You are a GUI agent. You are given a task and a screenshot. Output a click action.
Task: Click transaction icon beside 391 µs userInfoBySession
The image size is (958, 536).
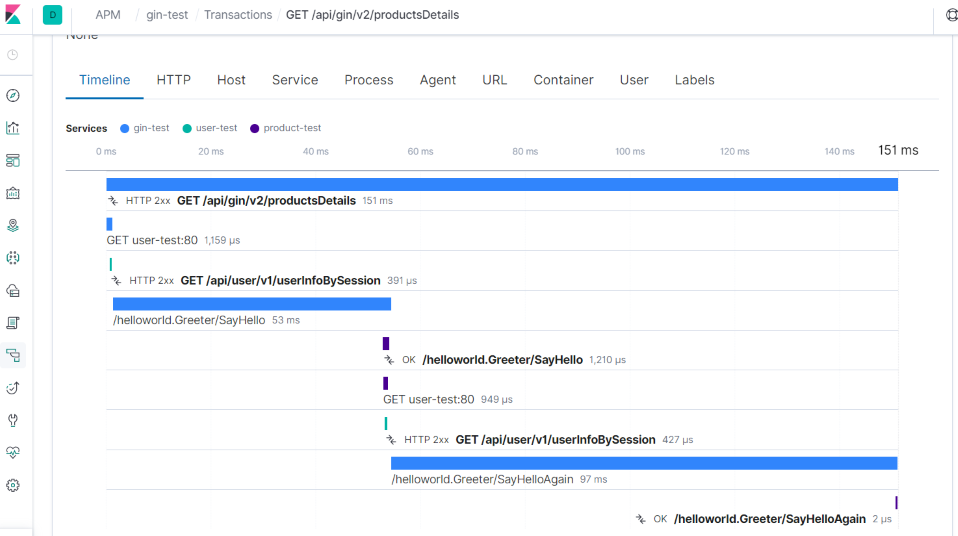[x=116, y=281]
